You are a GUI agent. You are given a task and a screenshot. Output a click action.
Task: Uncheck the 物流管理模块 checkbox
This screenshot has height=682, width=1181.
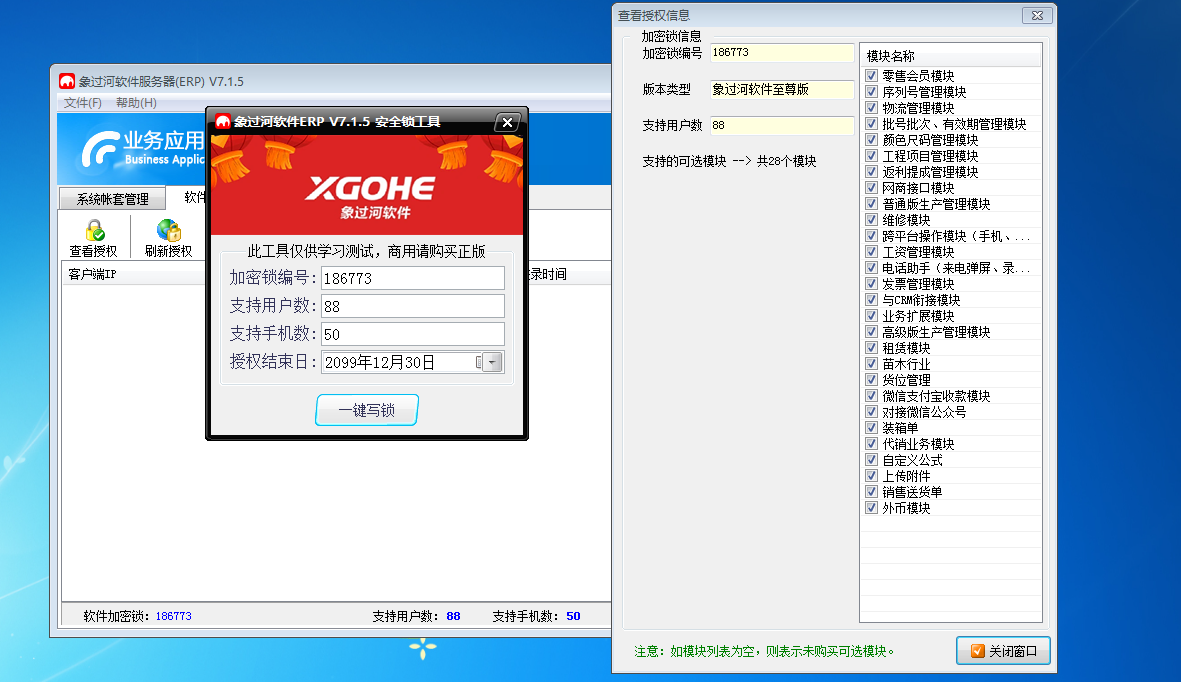pyautogui.click(x=871, y=108)
